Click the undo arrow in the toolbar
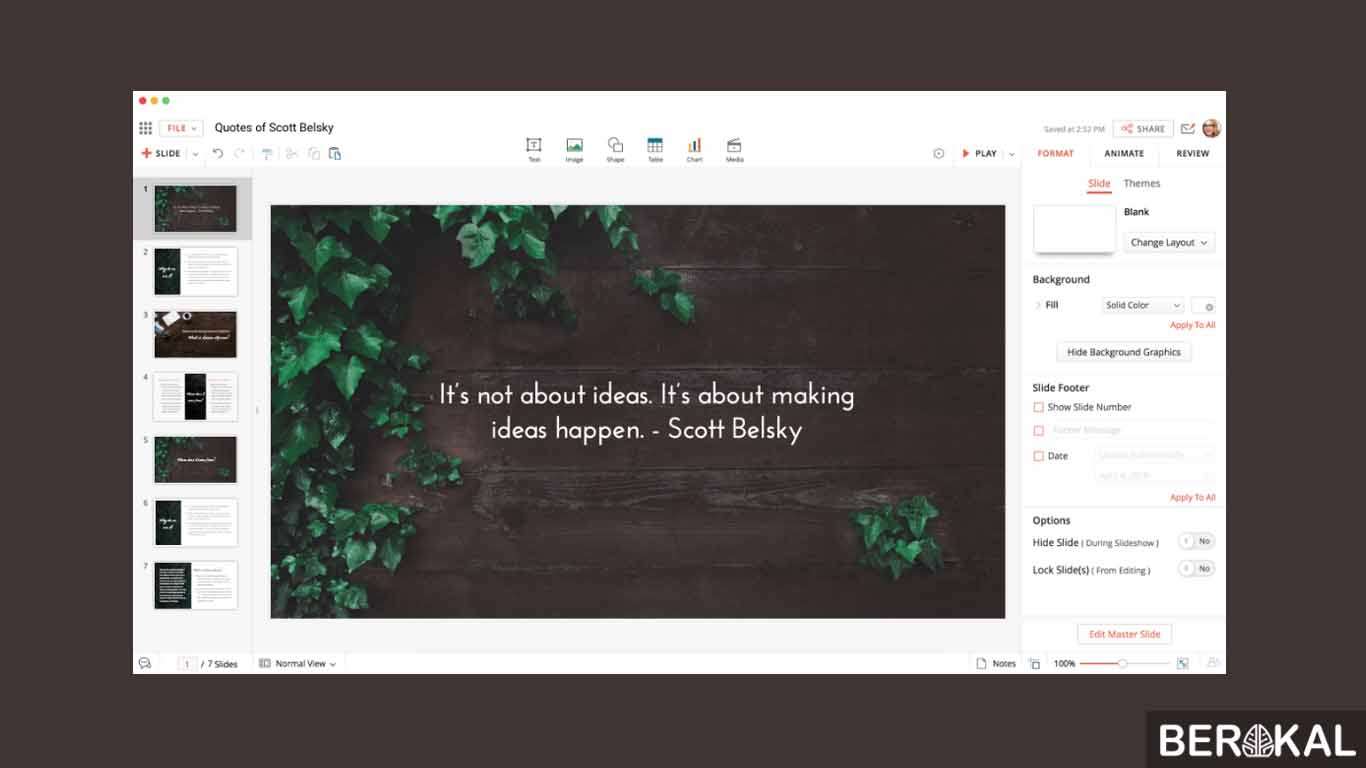Screen dimensions: 1366x768 coord(218,153)
